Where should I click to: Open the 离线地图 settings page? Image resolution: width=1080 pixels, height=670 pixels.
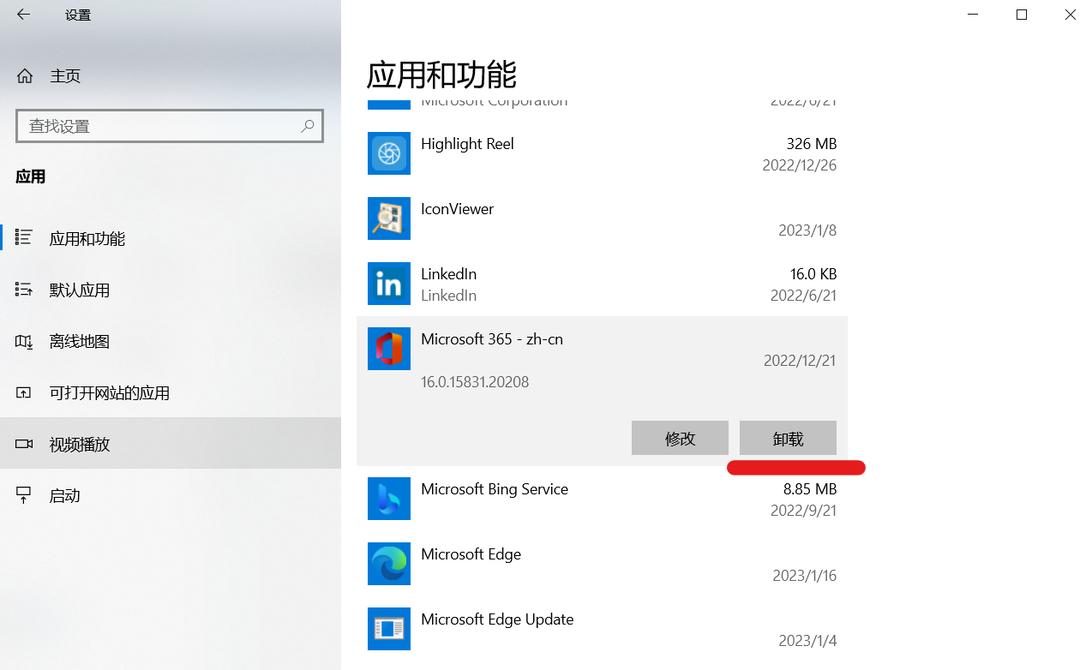80,341
